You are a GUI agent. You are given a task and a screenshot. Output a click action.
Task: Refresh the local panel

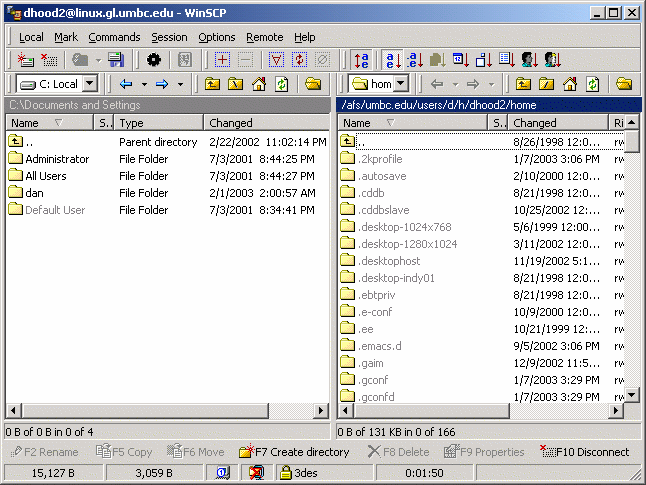[x=282, y=84]
